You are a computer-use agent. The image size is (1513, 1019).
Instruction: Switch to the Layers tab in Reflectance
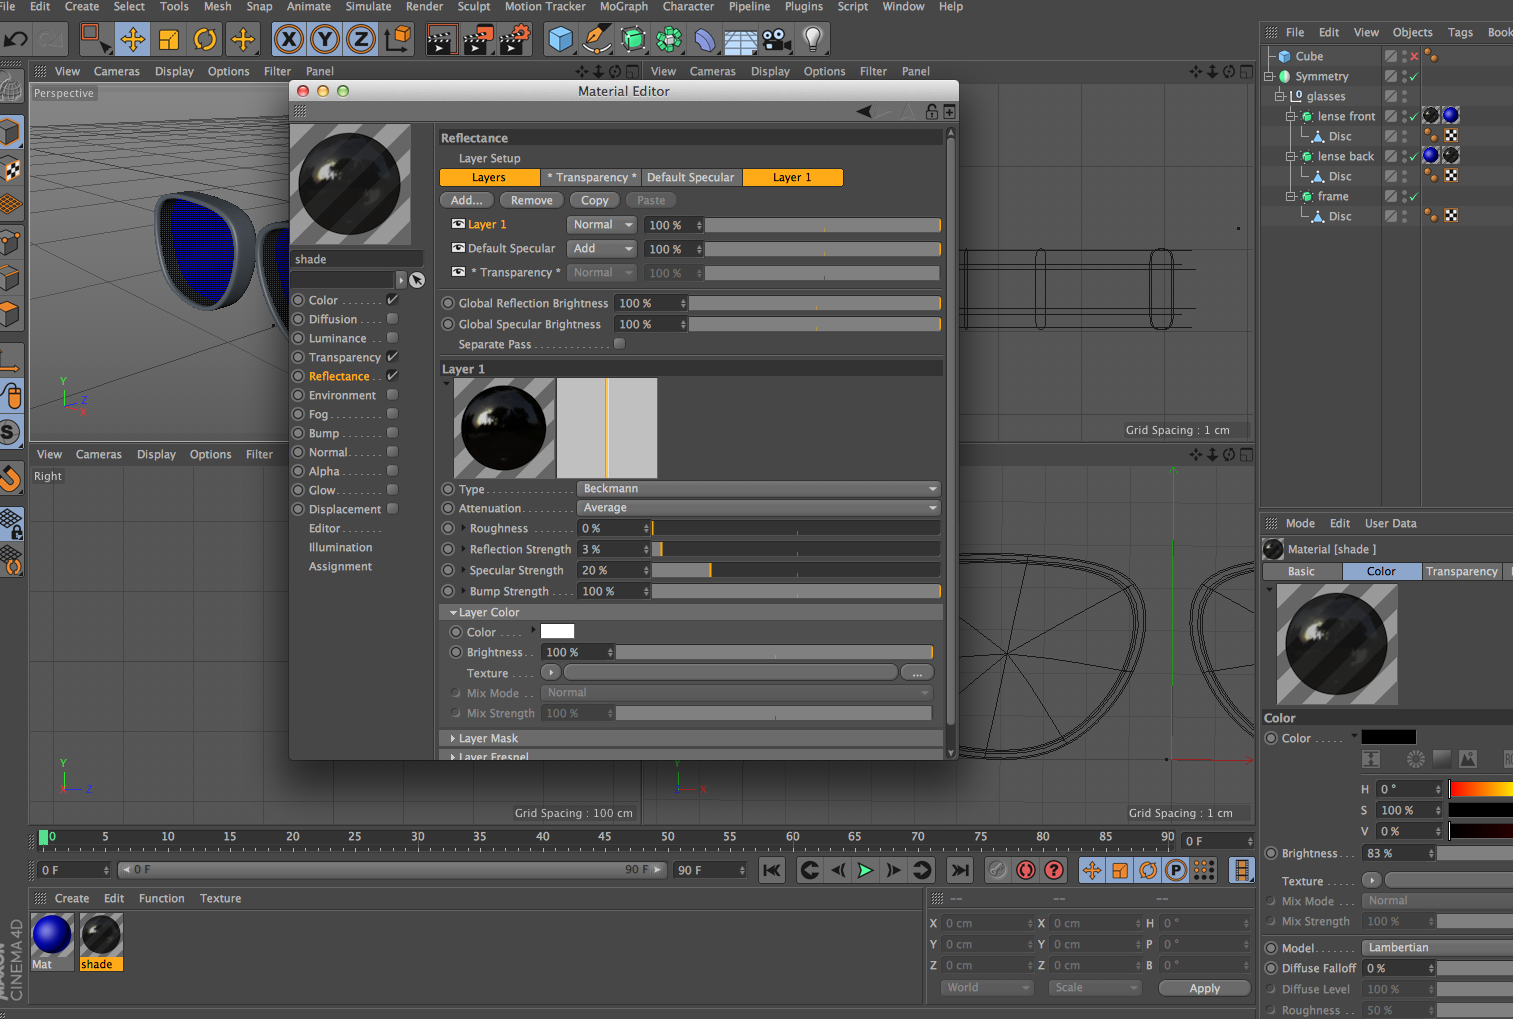click(489, 178)
